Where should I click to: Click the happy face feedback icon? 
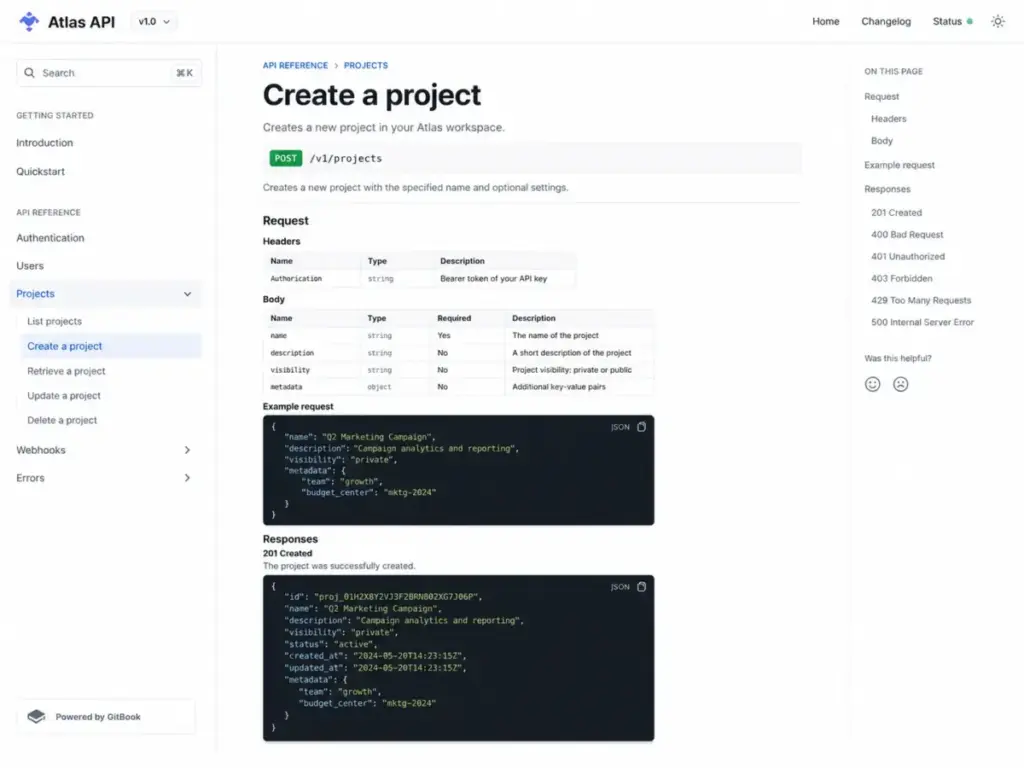point(872,384)
